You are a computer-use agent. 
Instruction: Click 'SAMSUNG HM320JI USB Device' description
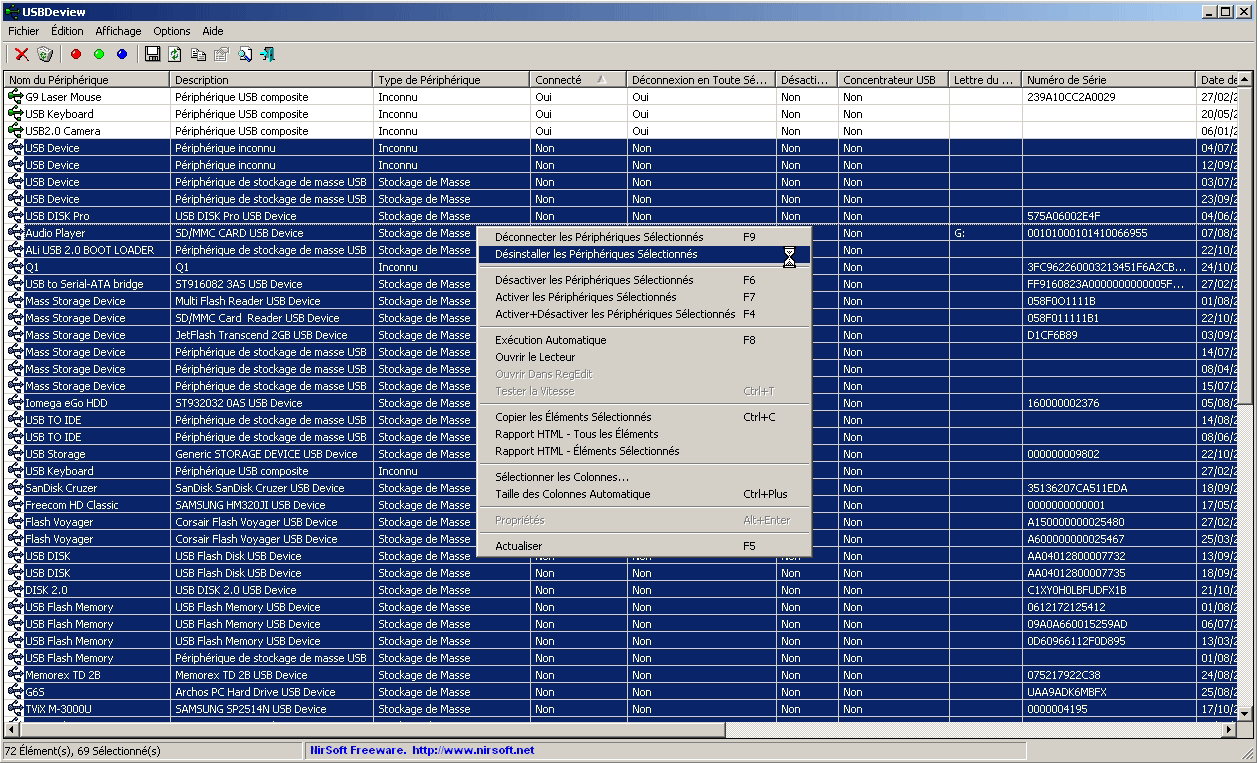pos(250,505)
